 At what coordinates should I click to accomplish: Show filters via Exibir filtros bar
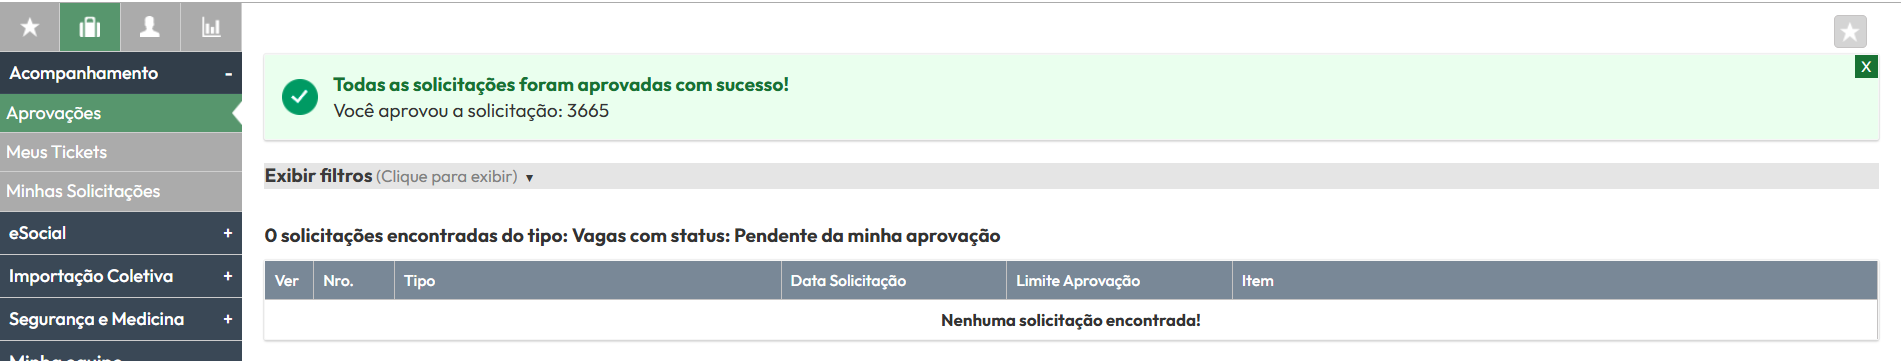pos(1071,176)
